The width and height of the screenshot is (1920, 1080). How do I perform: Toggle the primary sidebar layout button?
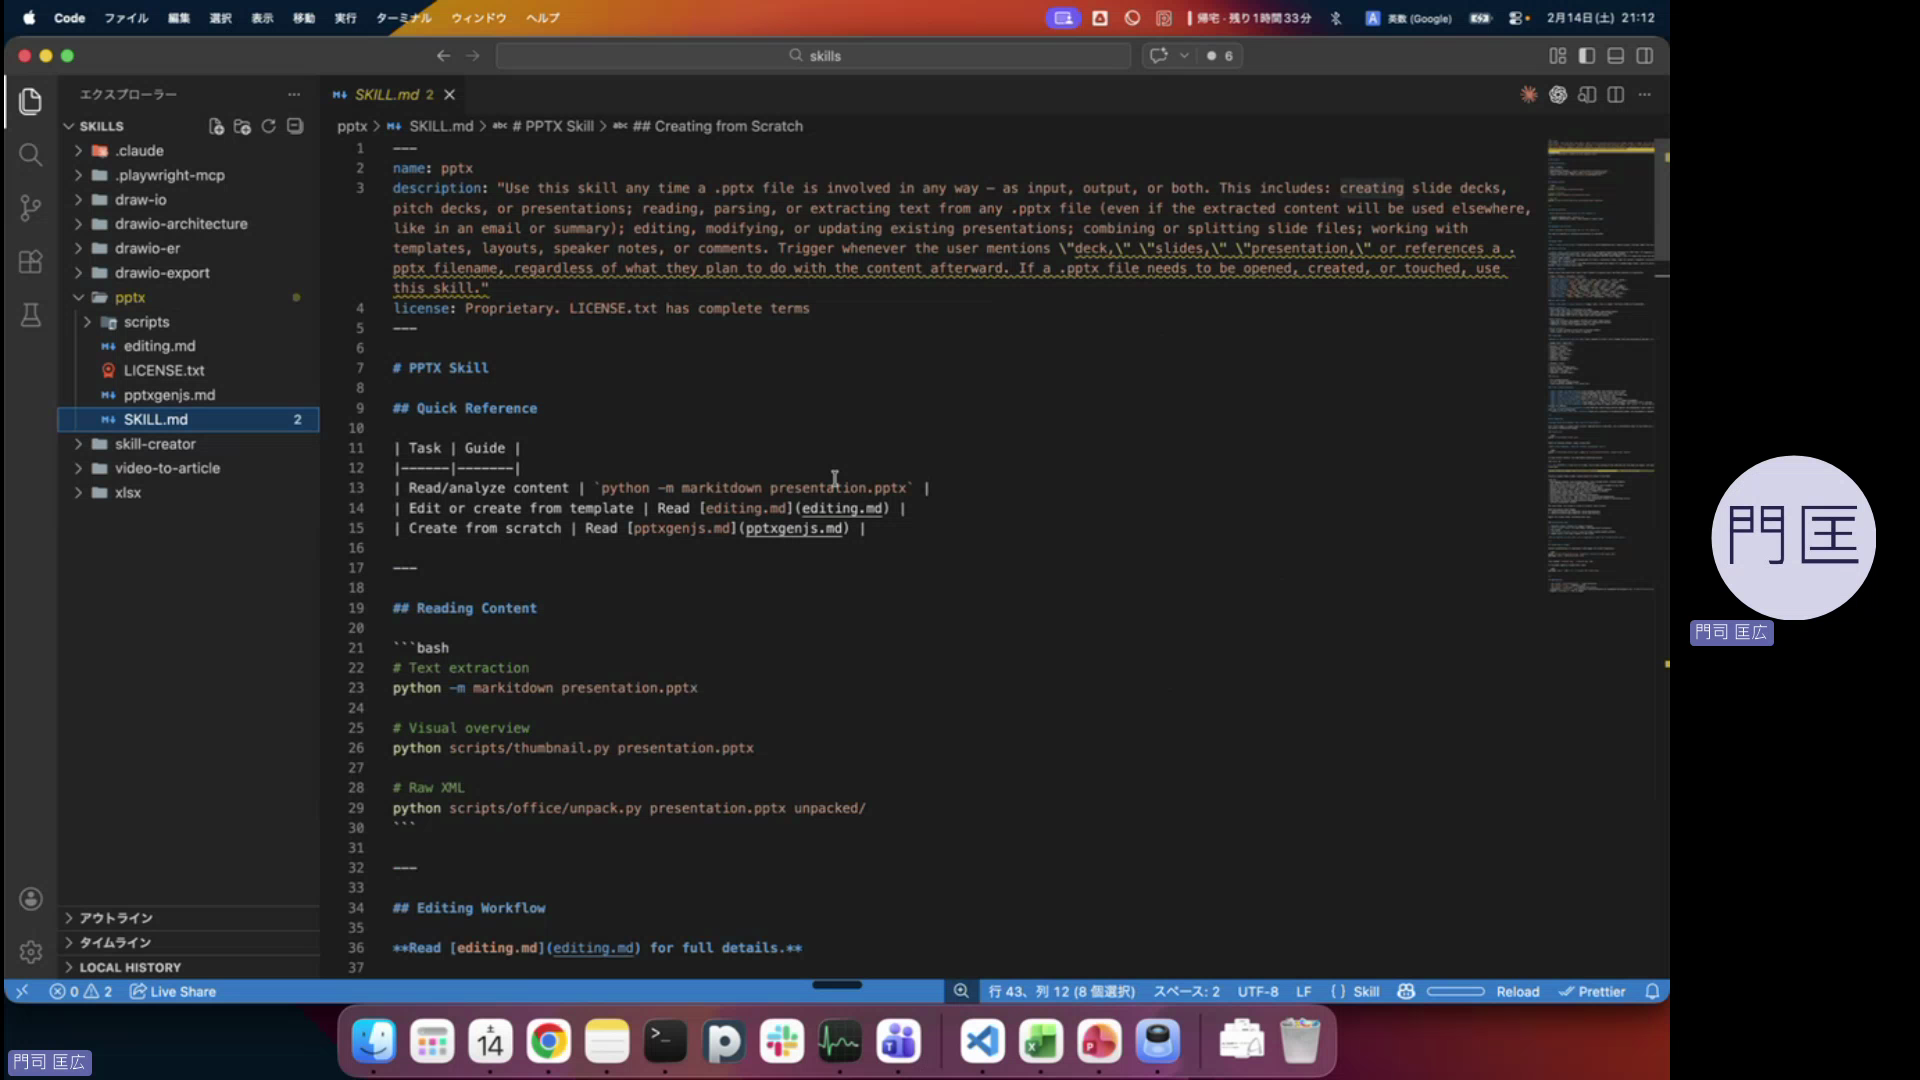[x=1586, y=56]
